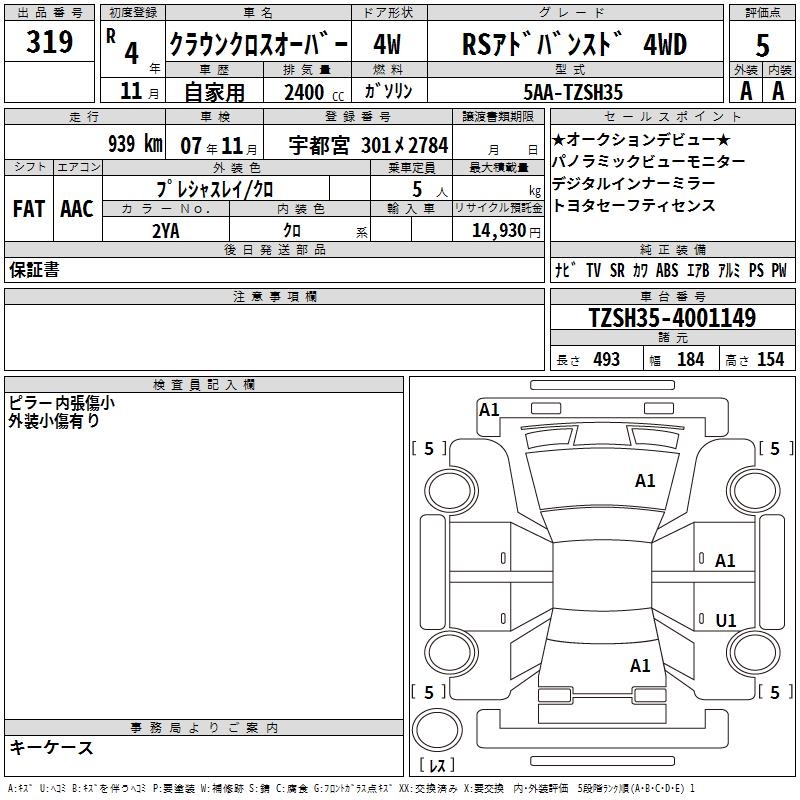Select the 保証書 entry under 後日発送部品
The height and width of the screenshot is (800, 800).
(x=34, y=269)
